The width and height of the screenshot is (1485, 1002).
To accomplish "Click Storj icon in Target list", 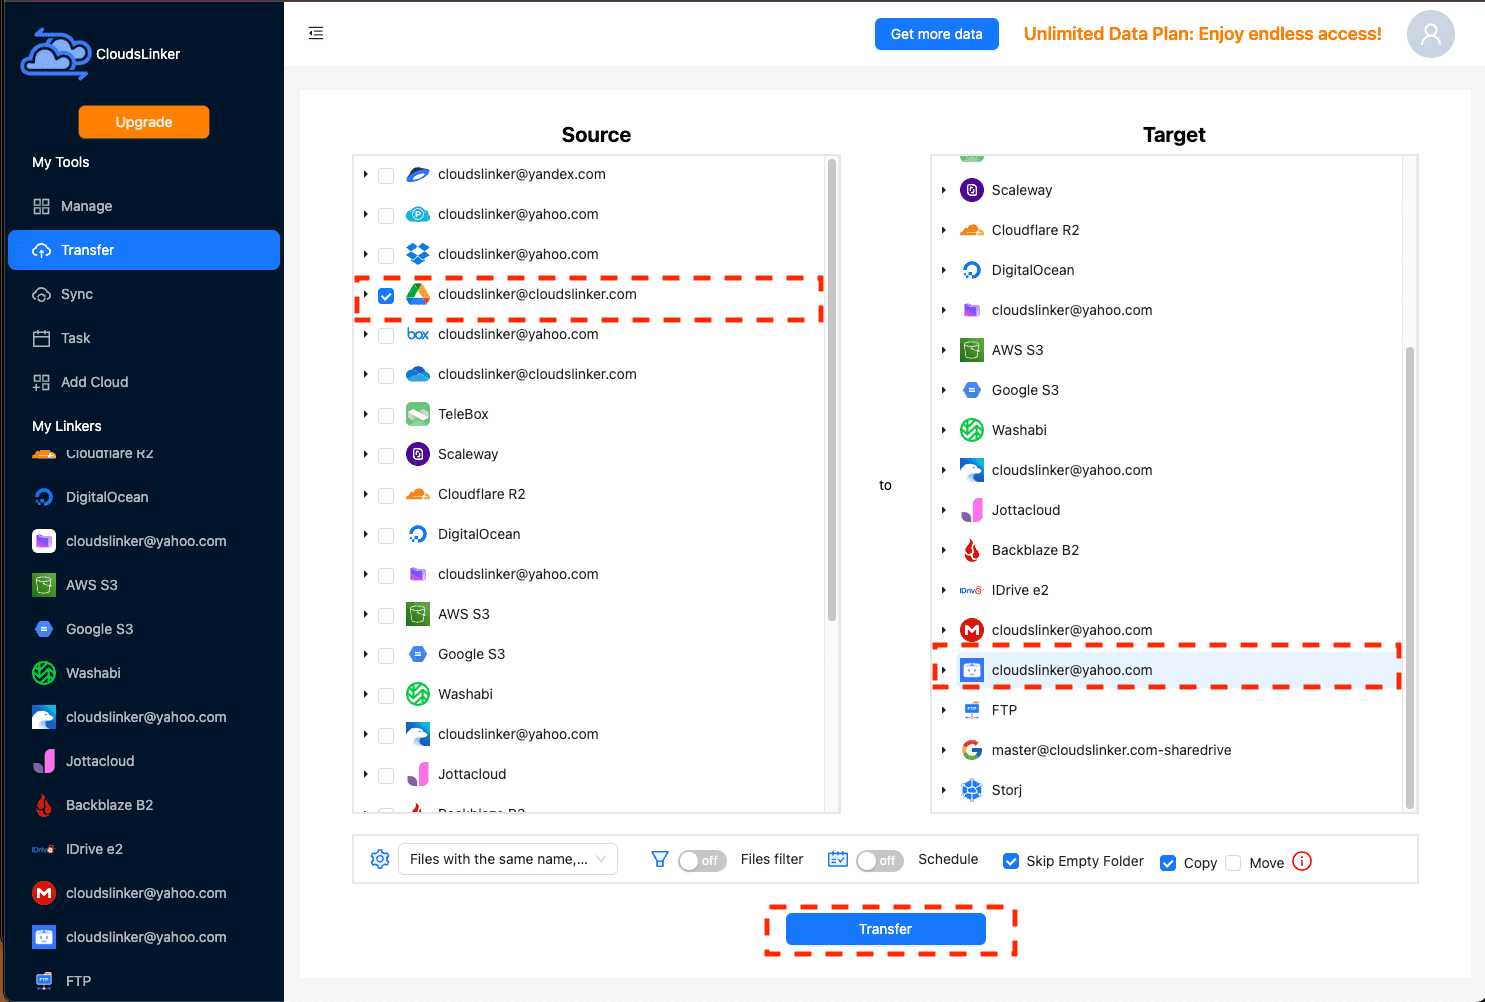I will (972, 790).
